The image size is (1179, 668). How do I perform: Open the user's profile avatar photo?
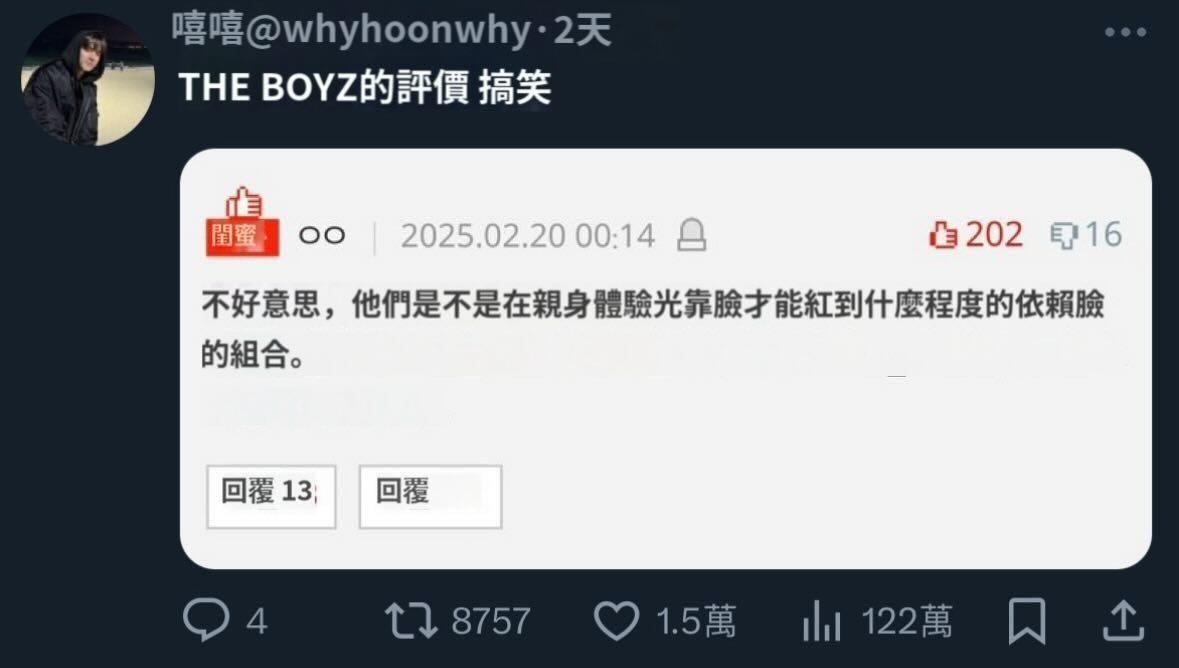click(x=88, y=80)
